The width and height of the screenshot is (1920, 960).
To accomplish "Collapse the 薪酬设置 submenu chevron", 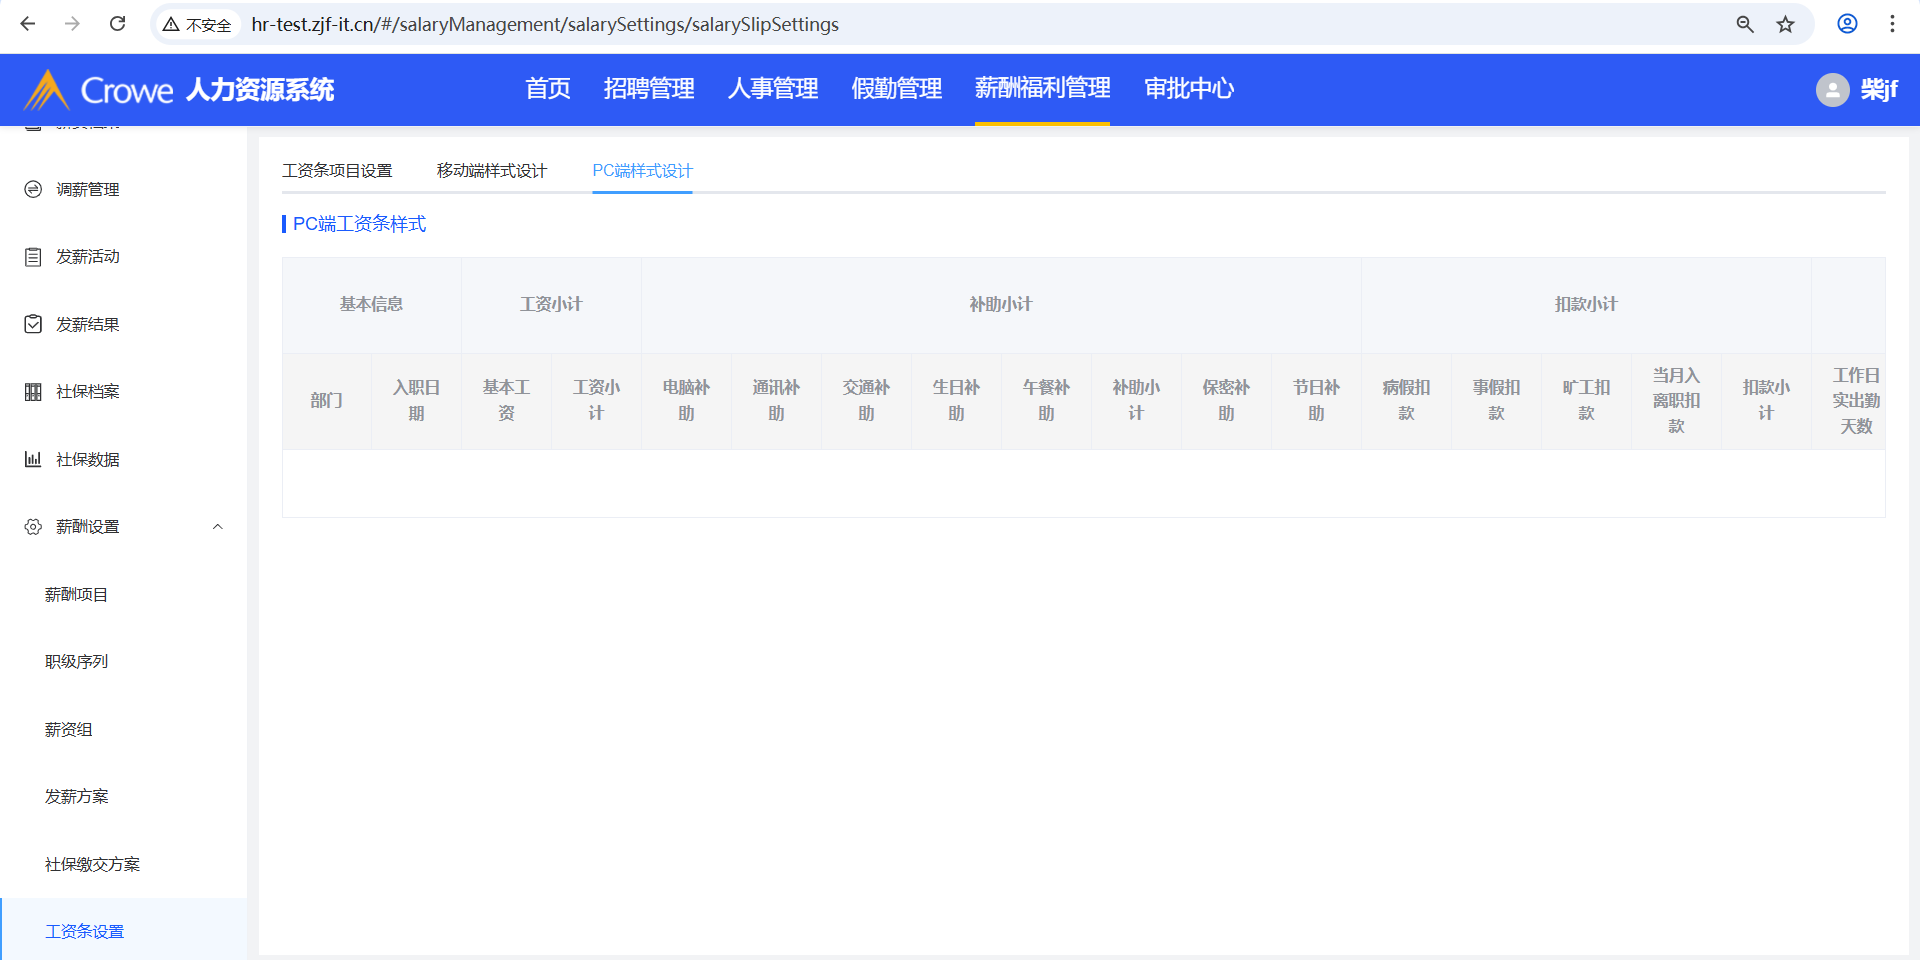I will click(217, 527).
